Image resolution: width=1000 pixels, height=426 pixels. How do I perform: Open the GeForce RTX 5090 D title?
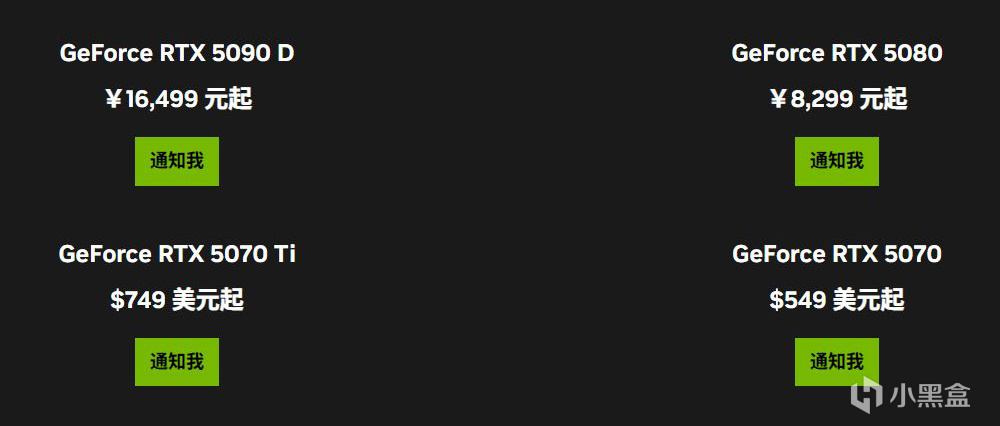click(x=177, y=53)
